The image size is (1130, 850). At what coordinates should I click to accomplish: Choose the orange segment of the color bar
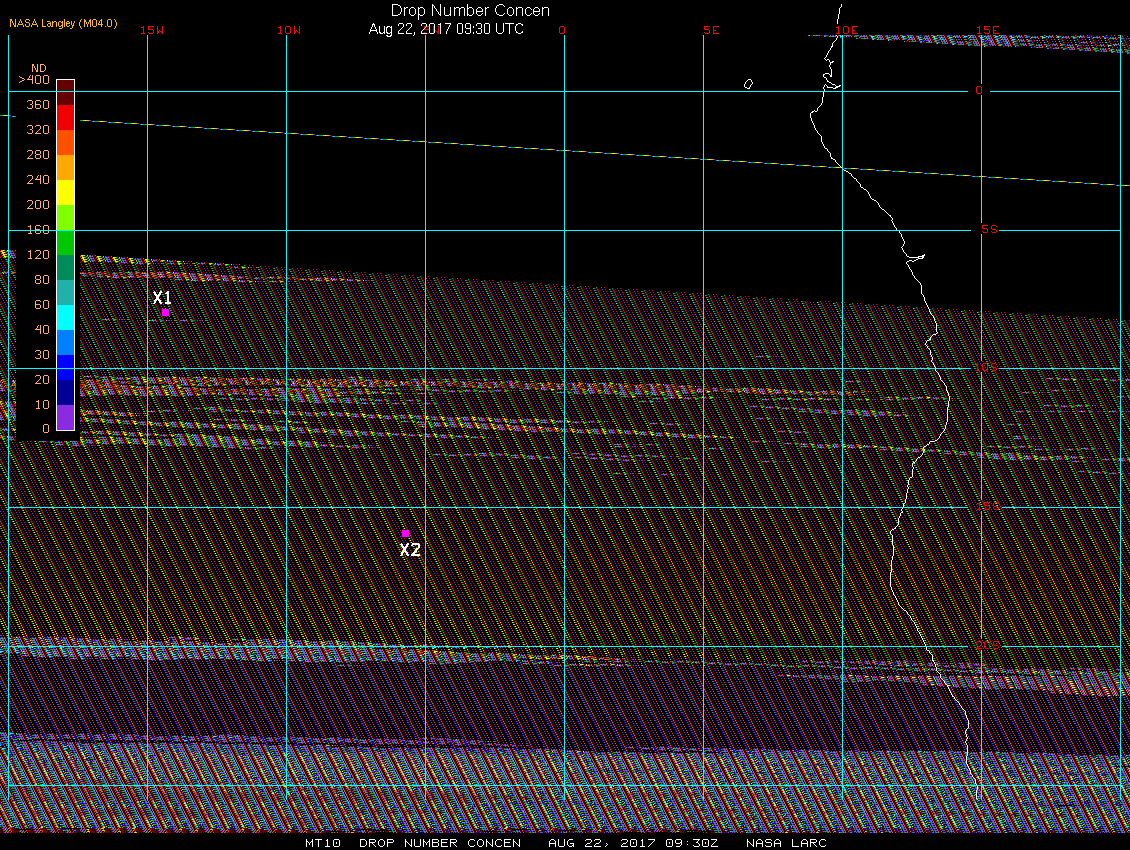point(65,167)
